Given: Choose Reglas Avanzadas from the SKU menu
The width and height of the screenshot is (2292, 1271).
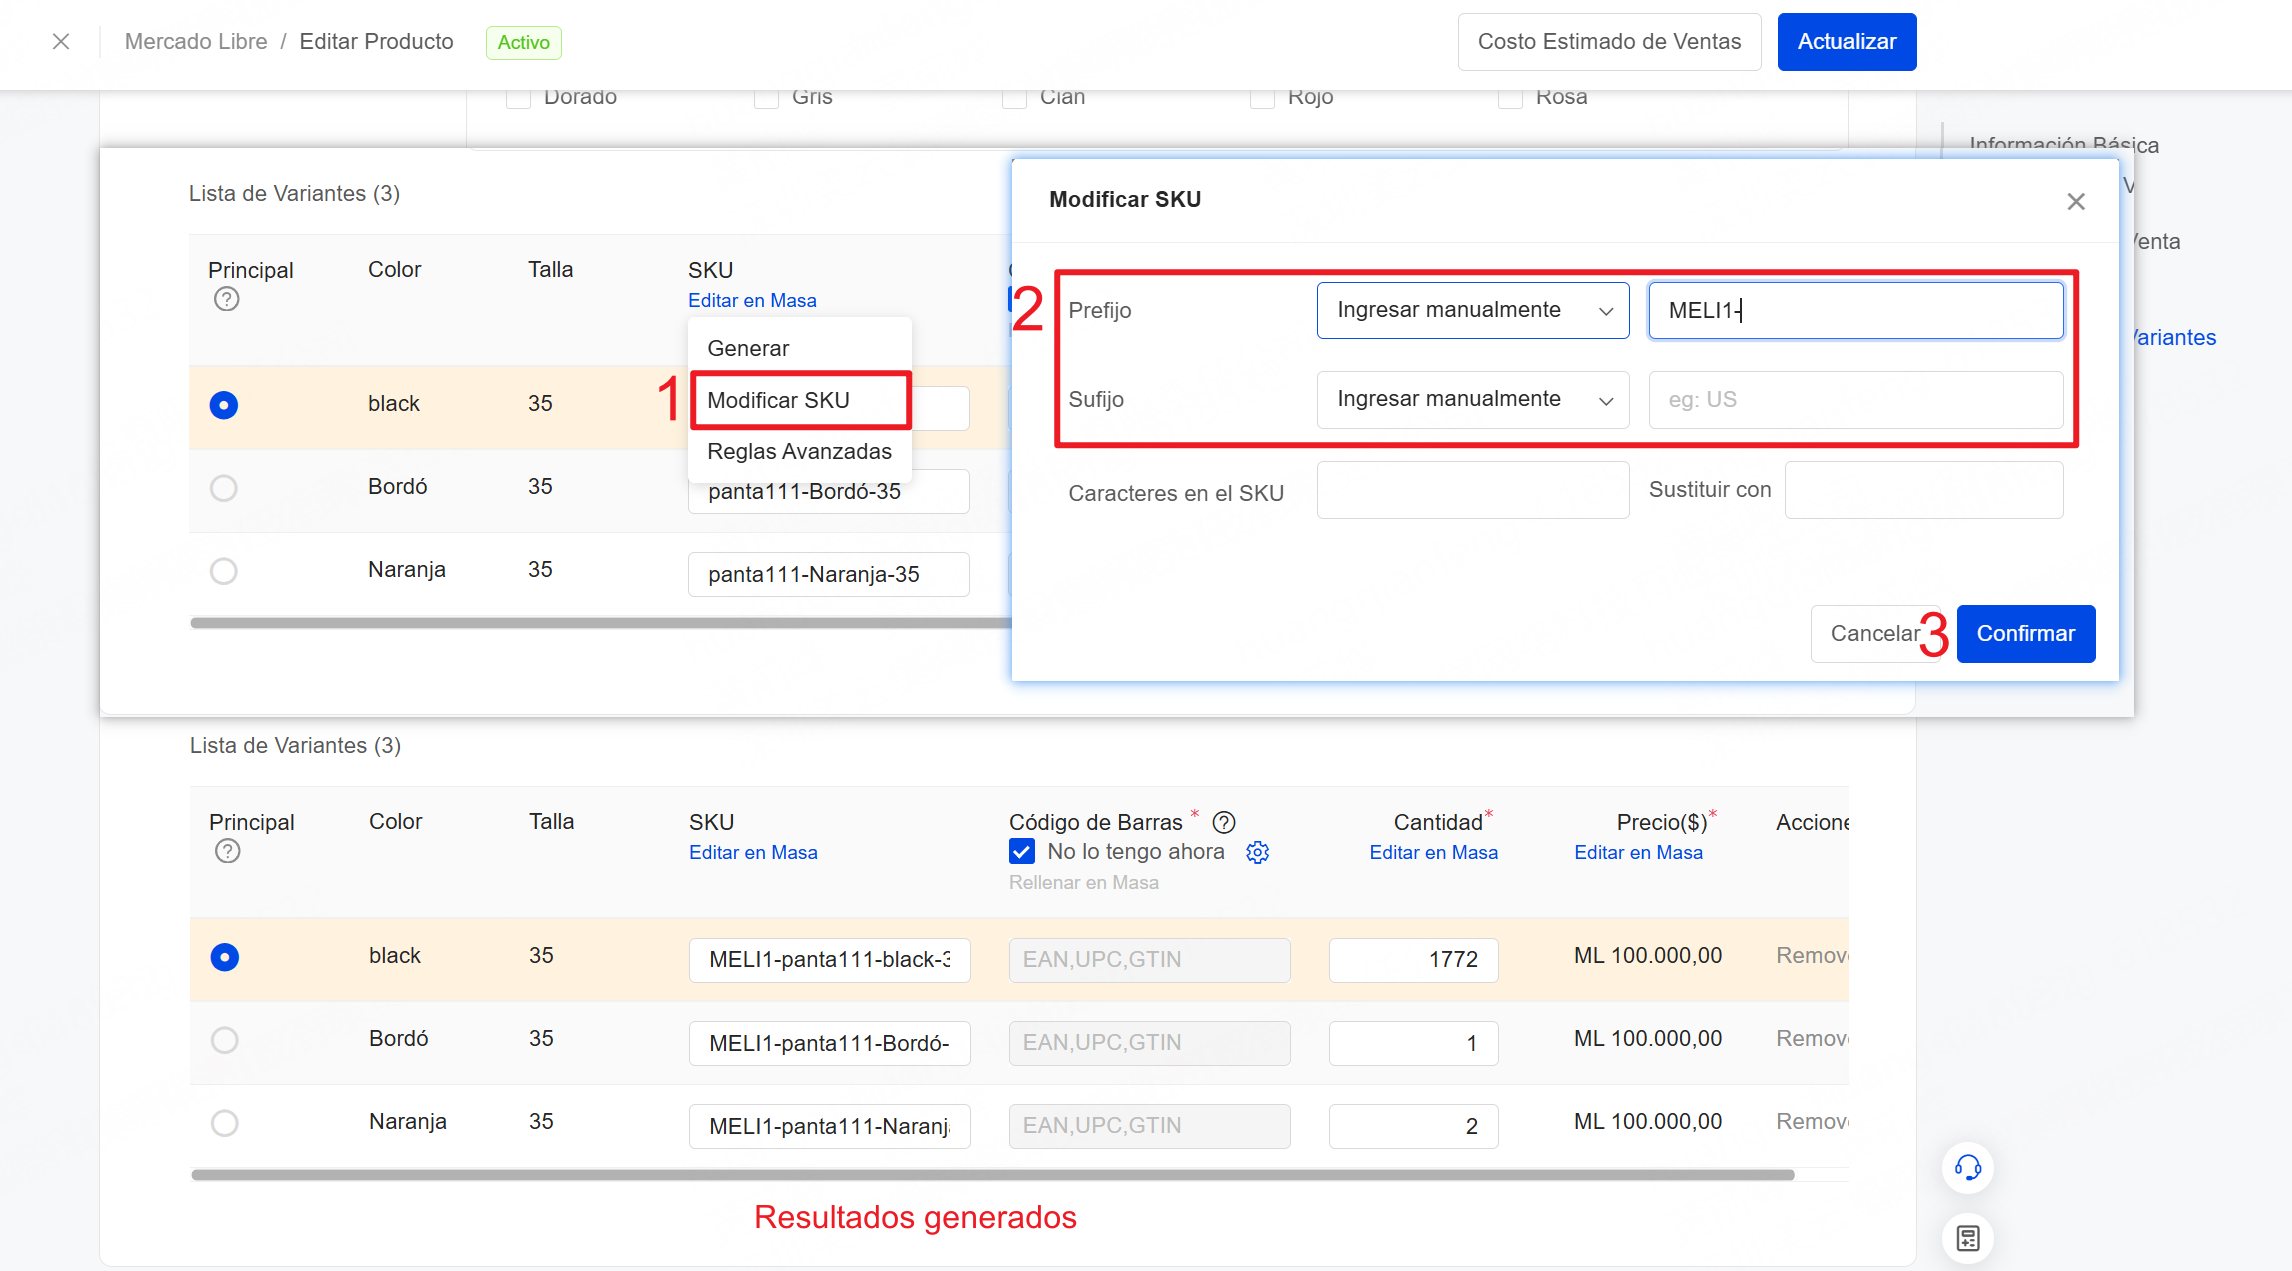Looking at the screenshot, I should pos(800,451).
